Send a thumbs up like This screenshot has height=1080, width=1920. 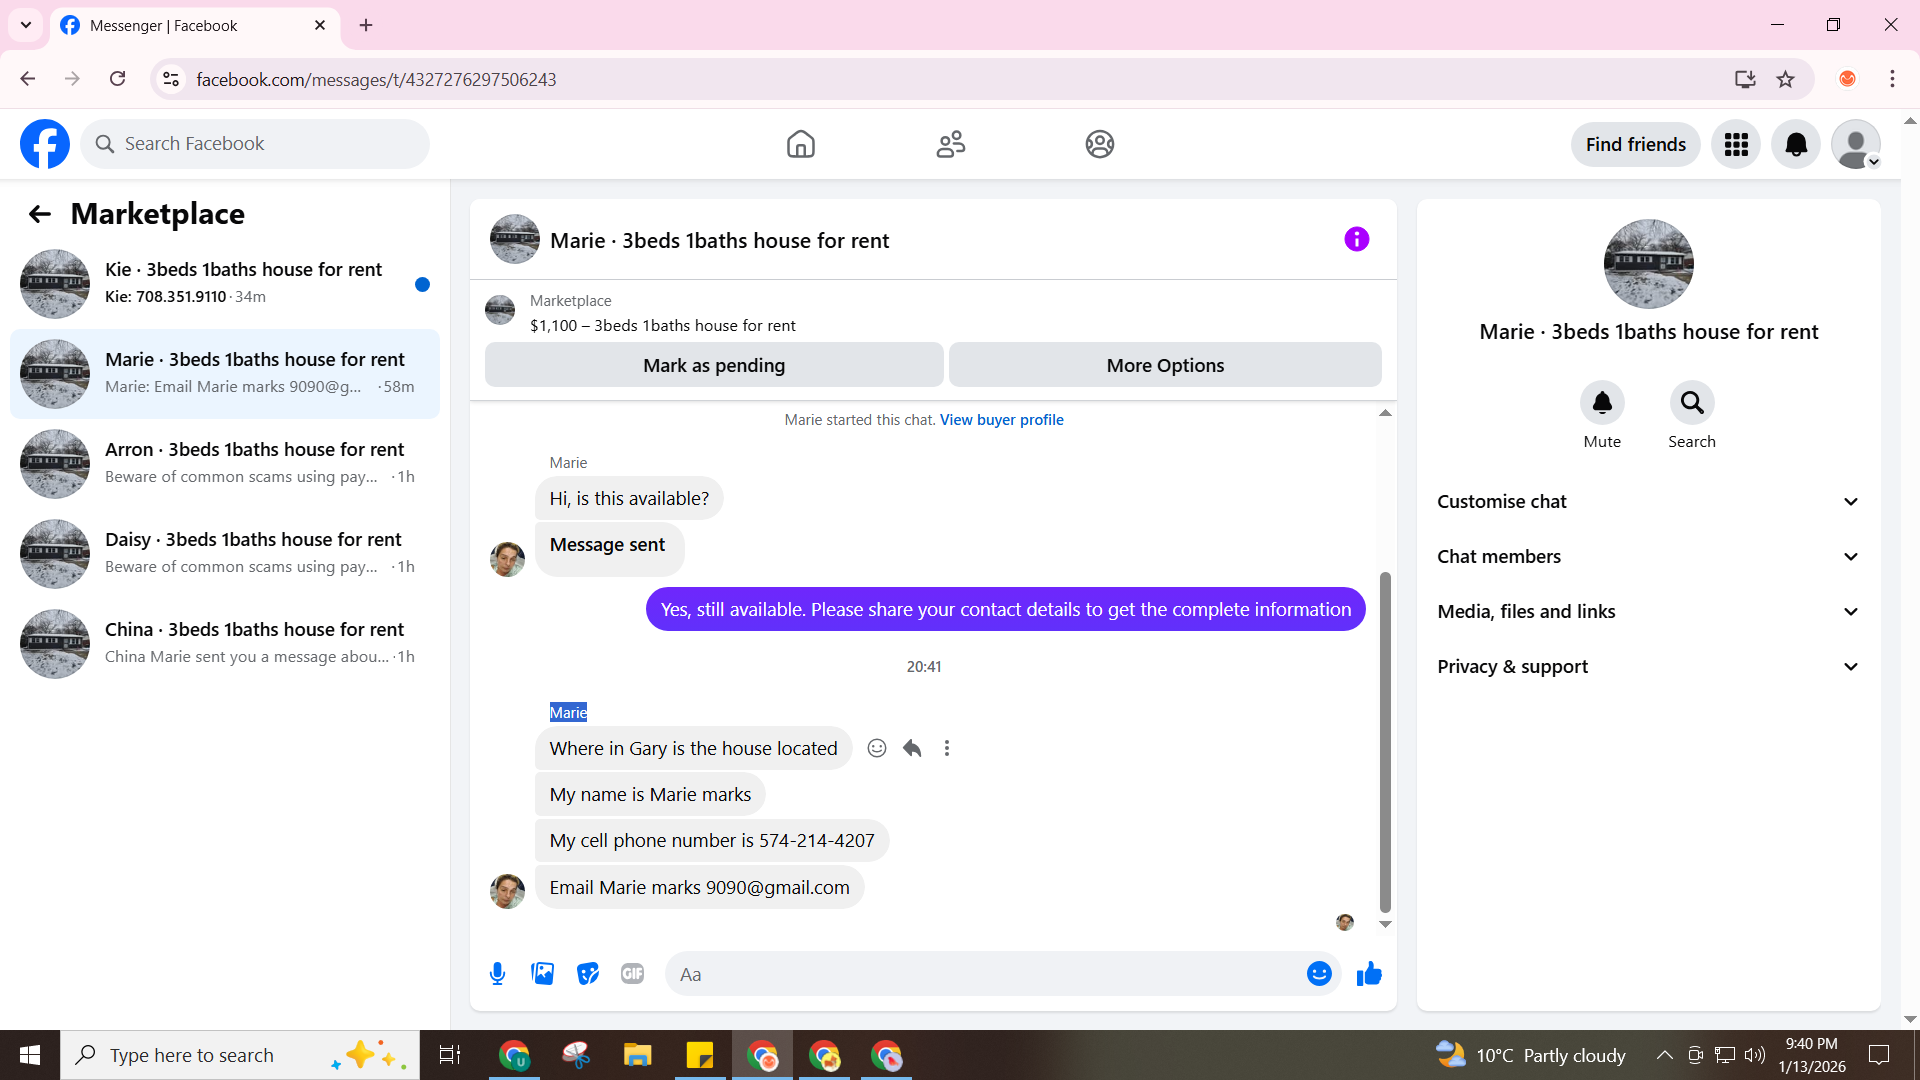(1369, 974)
